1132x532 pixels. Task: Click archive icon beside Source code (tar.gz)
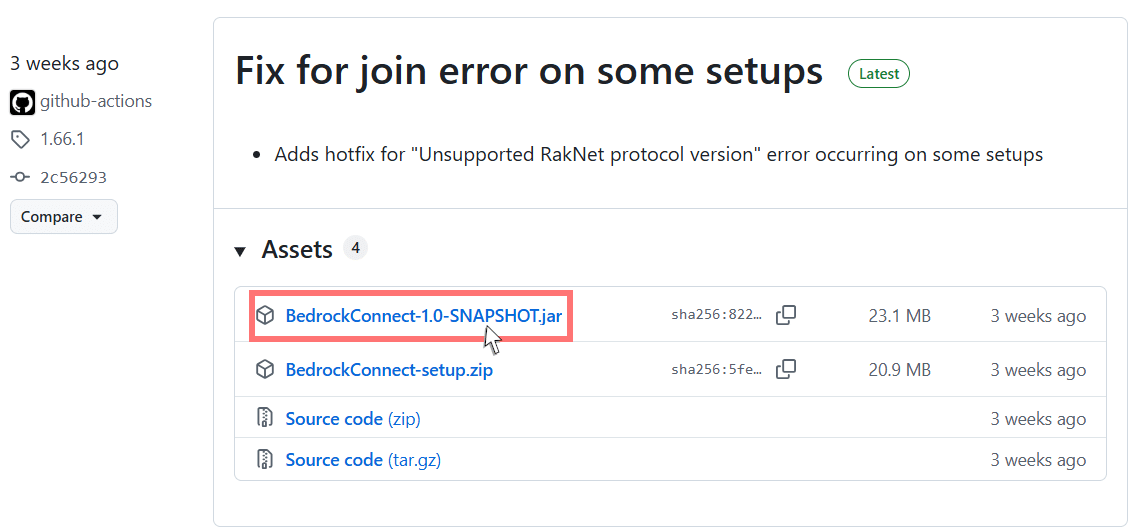265,459
